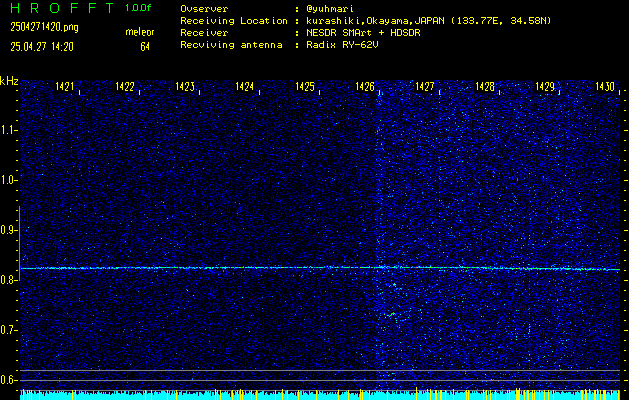Click the Recviving antenna label
Image resolution: width=629 pixels, height=400 pixels.
[x=231, y=45]
